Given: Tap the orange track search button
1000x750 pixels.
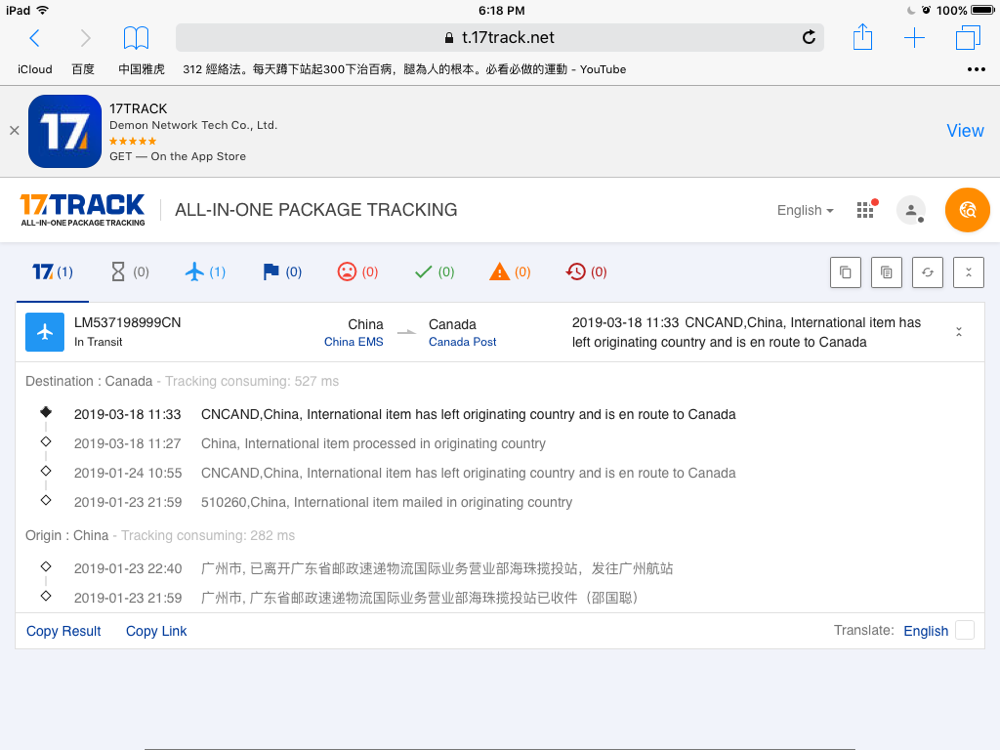Looking at the screenshot, I should [967, 210].
